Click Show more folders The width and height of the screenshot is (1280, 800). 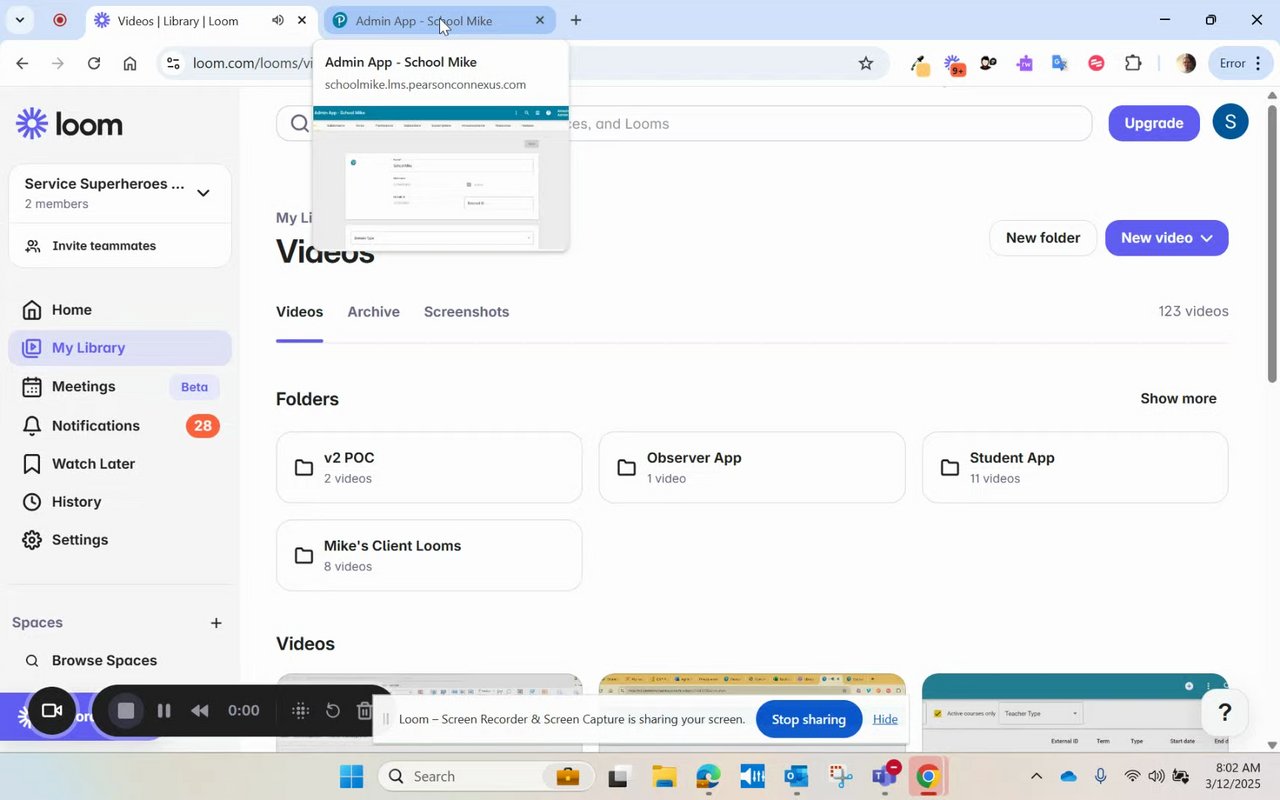click(x=1178, y=399)
